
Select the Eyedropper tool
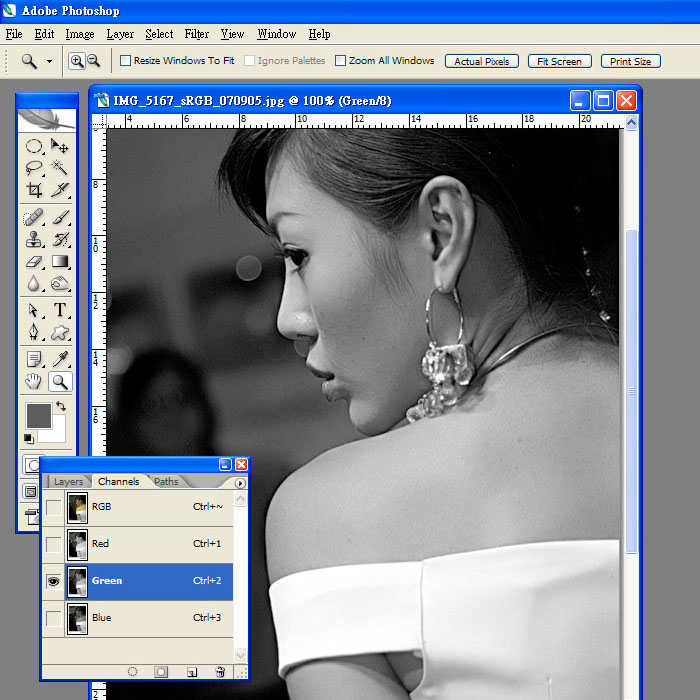point(60,358)
